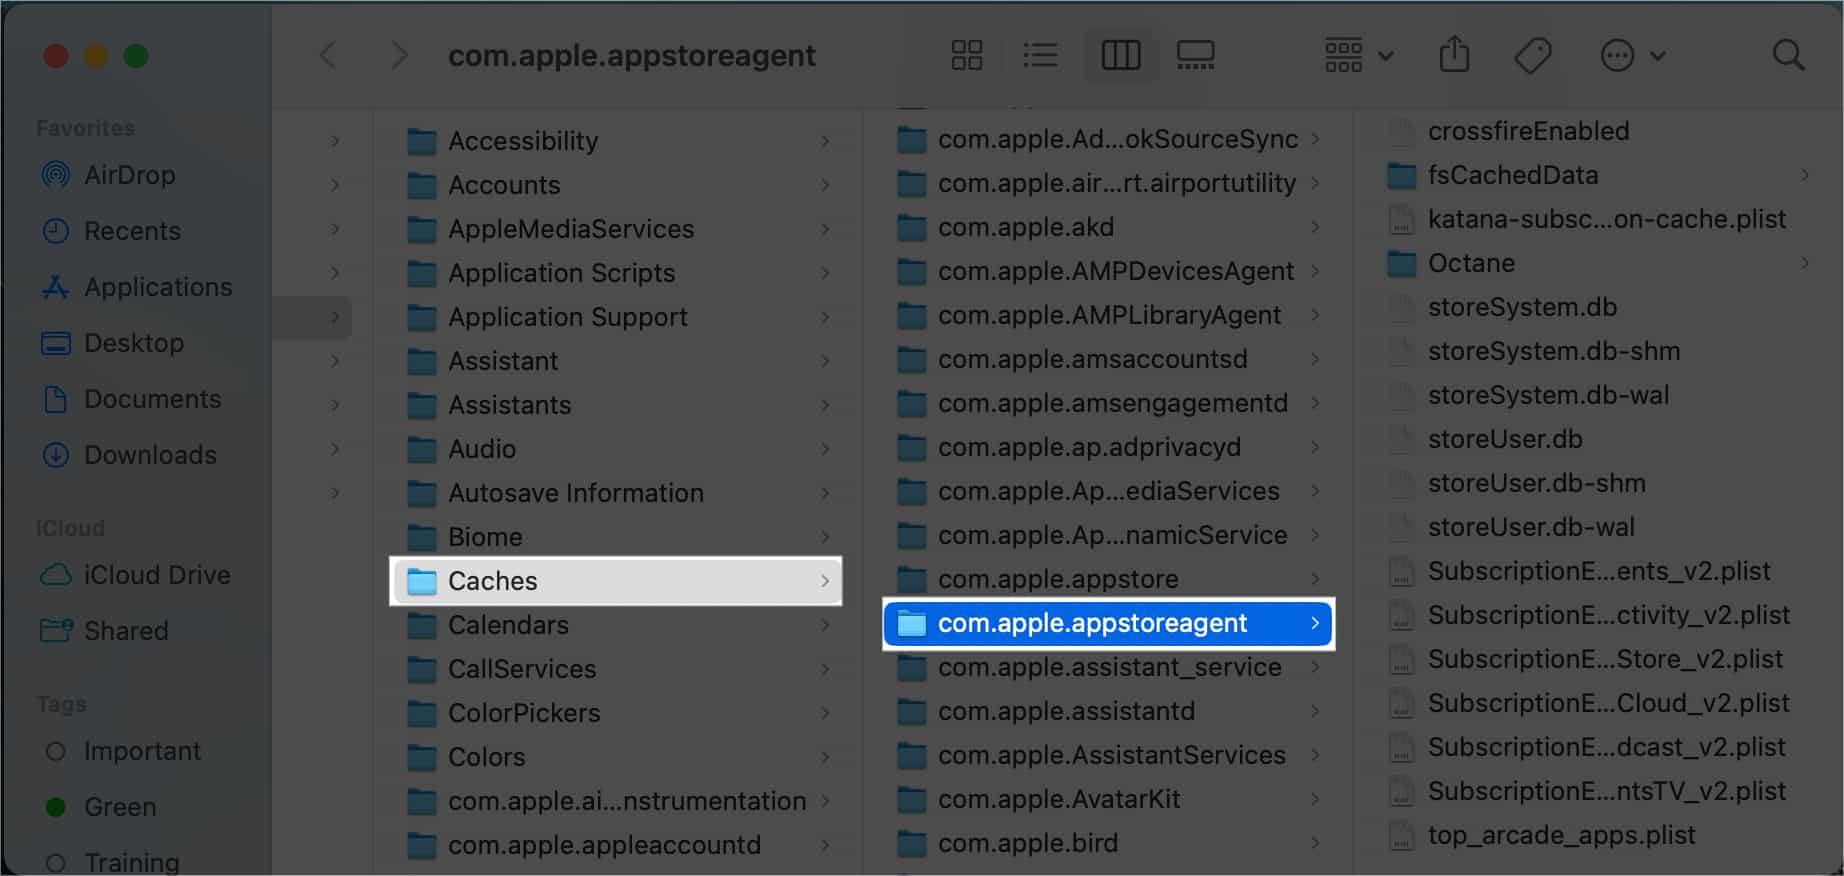Viewport: 1844px width, 876px height.
Task: Switch Finder to list view
Action: 1041,55
